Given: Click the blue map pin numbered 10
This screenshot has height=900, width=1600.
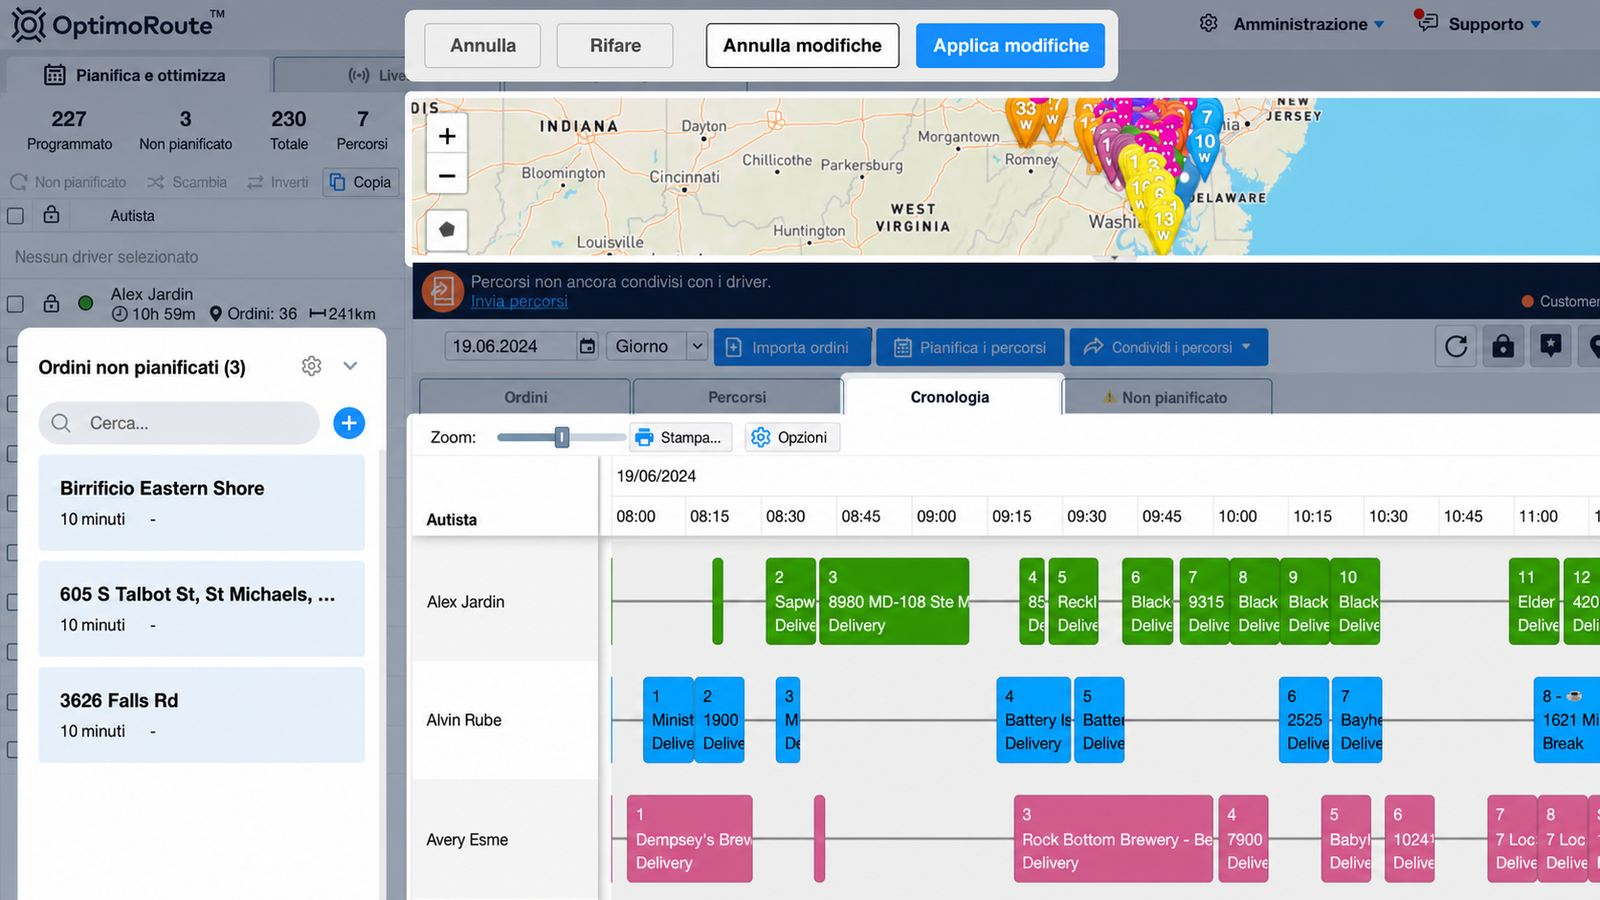Looking at the screenshot, I should (x=1205, y=150).
